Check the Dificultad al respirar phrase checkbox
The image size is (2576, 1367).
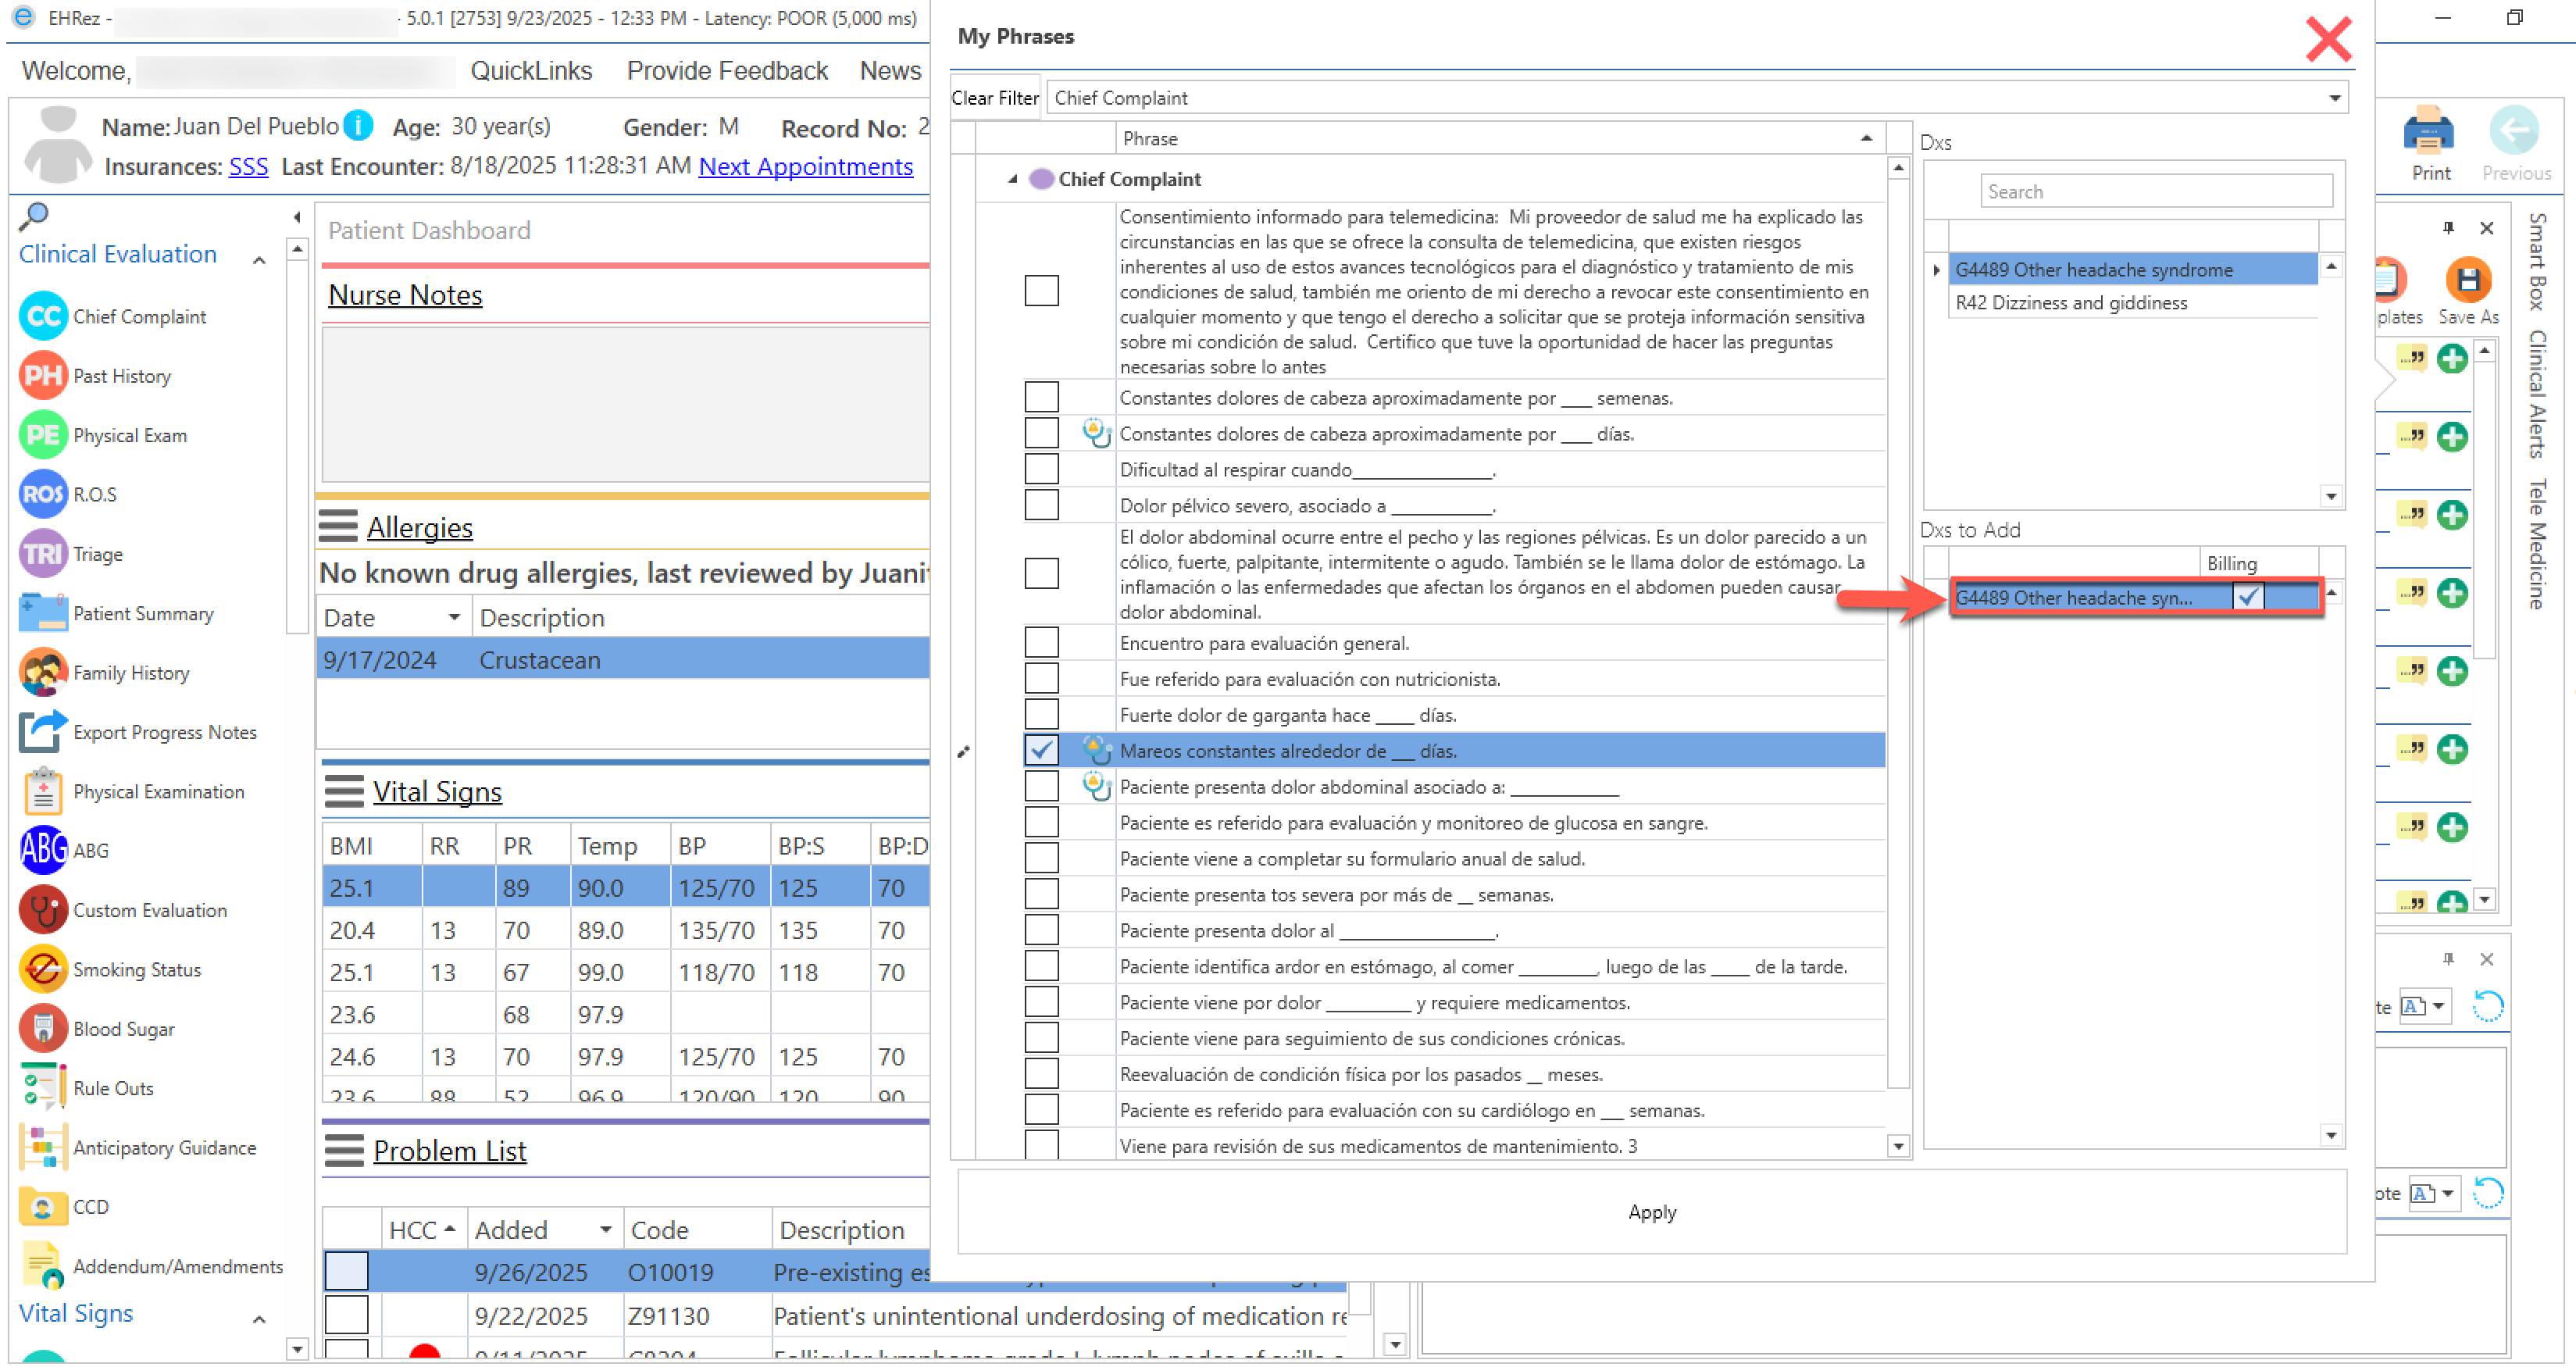point(1041,469)
